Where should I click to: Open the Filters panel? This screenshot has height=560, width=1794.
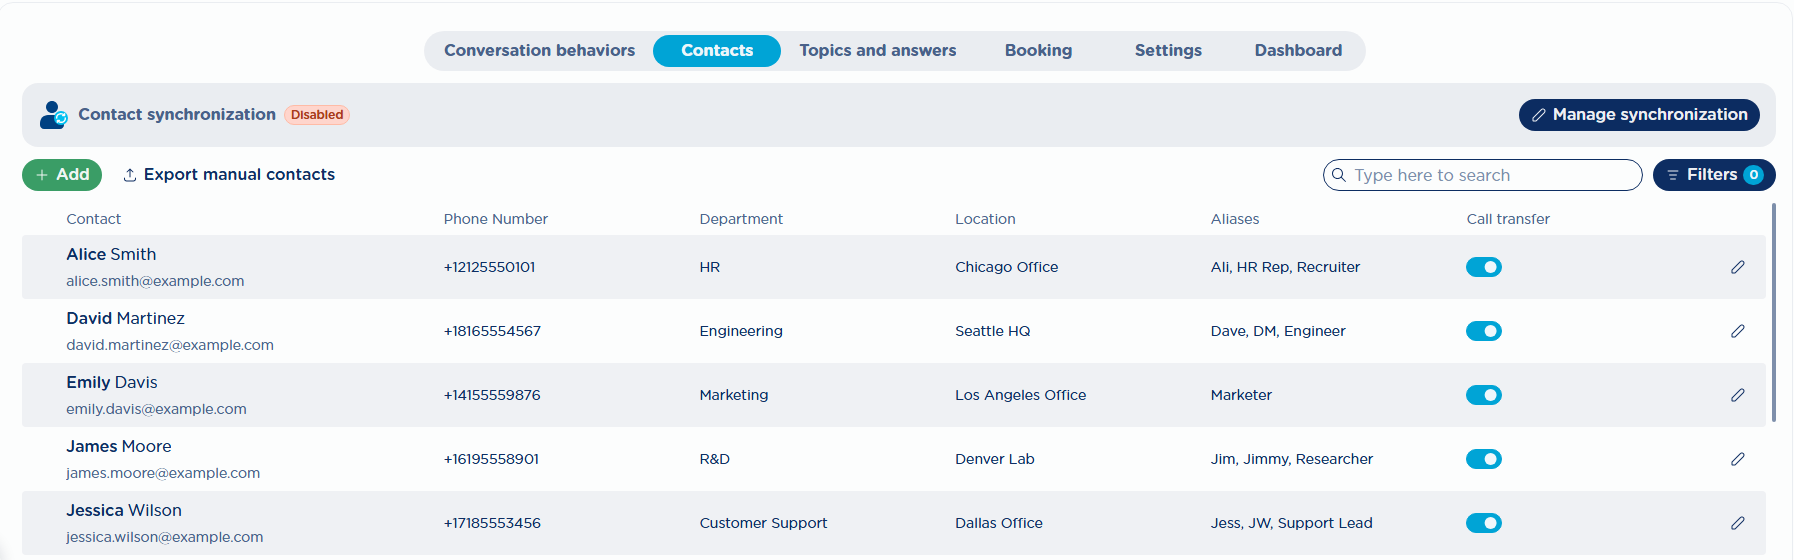tap(1713, 175)
